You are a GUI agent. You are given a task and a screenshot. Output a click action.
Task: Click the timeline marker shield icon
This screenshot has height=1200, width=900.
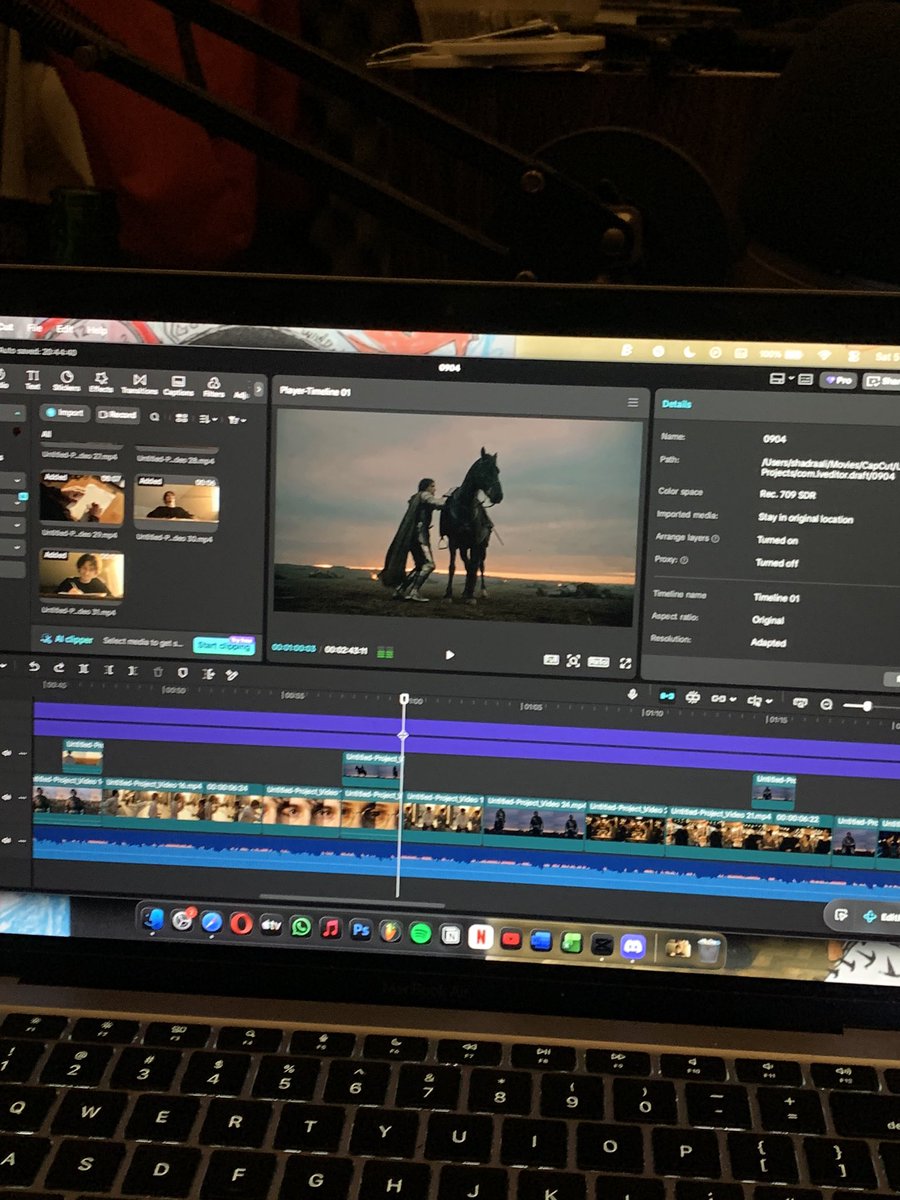pyautogui.click(x=182, y=673)
